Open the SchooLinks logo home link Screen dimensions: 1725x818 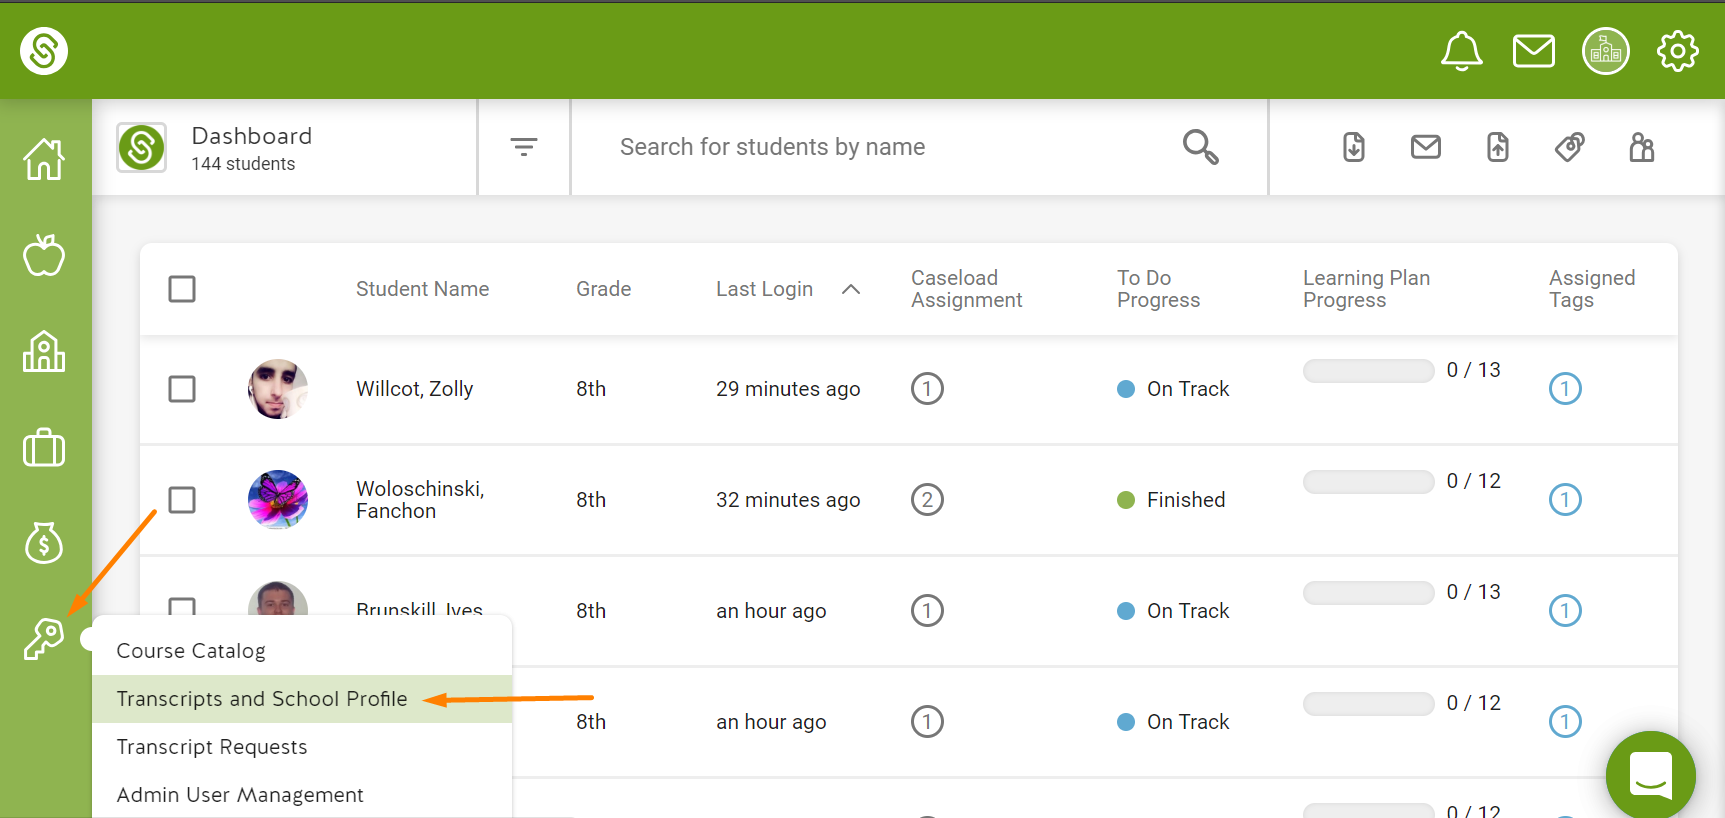(x=44, y=51)
